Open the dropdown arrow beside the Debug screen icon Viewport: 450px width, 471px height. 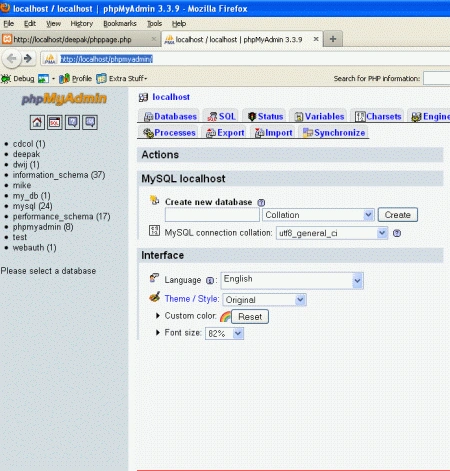pos(53,79)
